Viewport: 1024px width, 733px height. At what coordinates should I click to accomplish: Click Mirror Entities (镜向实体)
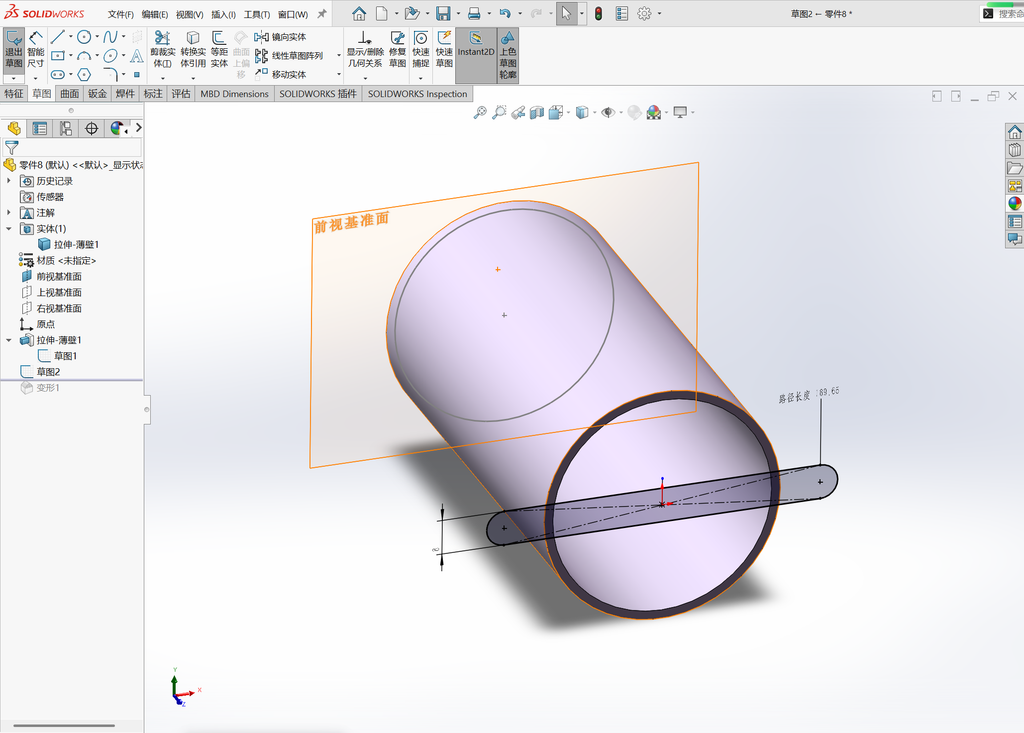click(x=280, y=37)
